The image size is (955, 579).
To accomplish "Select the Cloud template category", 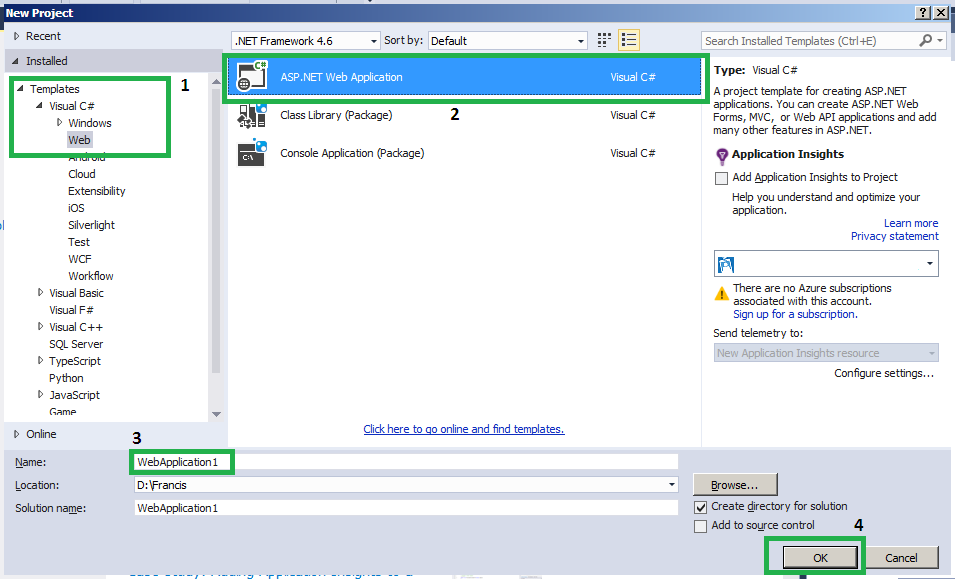I will pos(82,174).
